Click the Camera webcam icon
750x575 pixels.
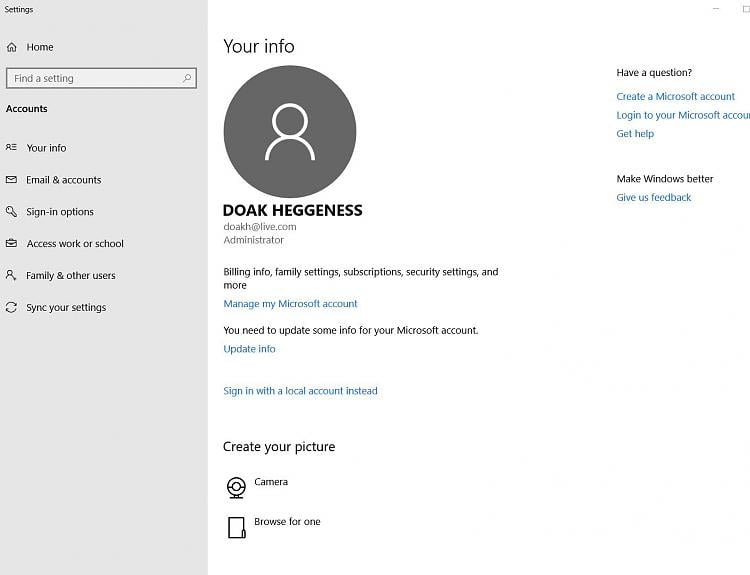pyautogui.click(x=236, y=487)
